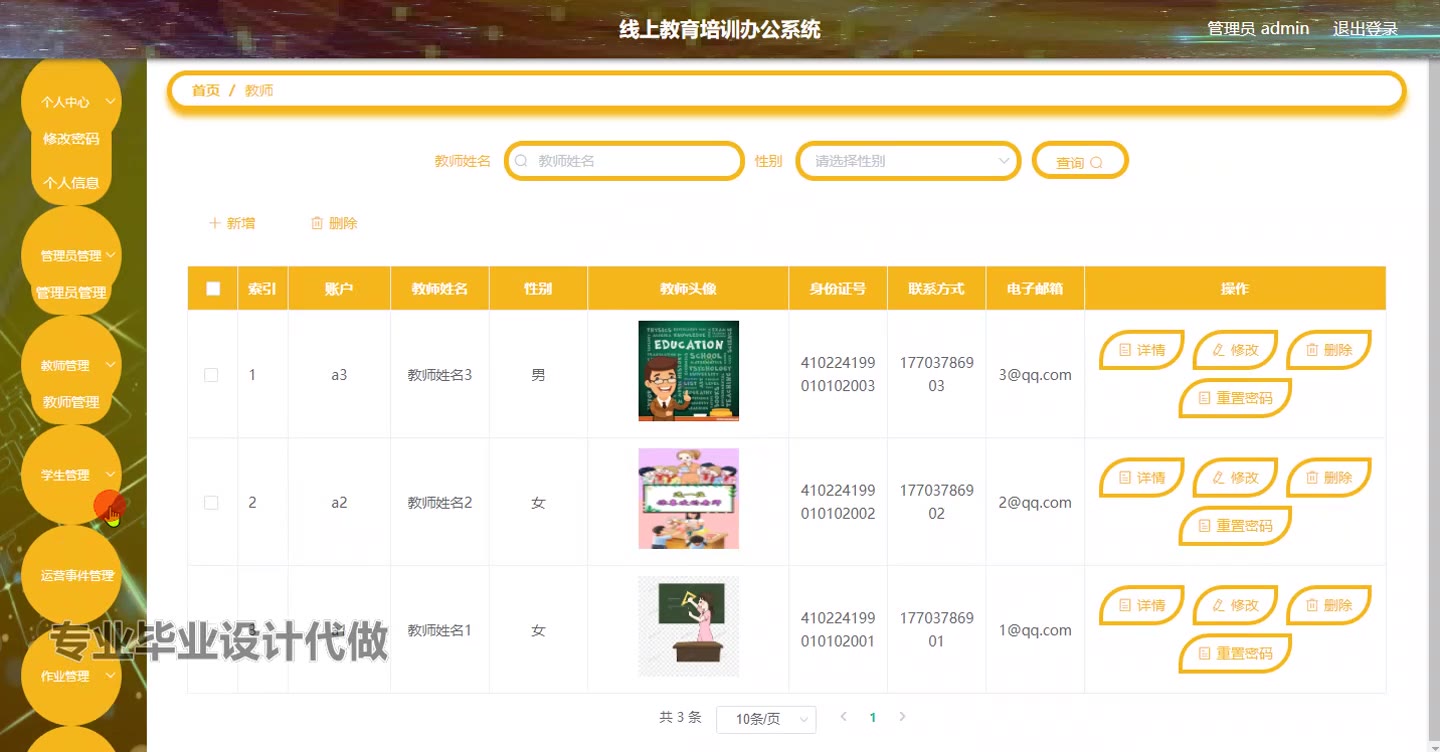Click the 教师姓名 column header
The width and height of the screenshot is (1440, 752).
click(x=439, y=289)
